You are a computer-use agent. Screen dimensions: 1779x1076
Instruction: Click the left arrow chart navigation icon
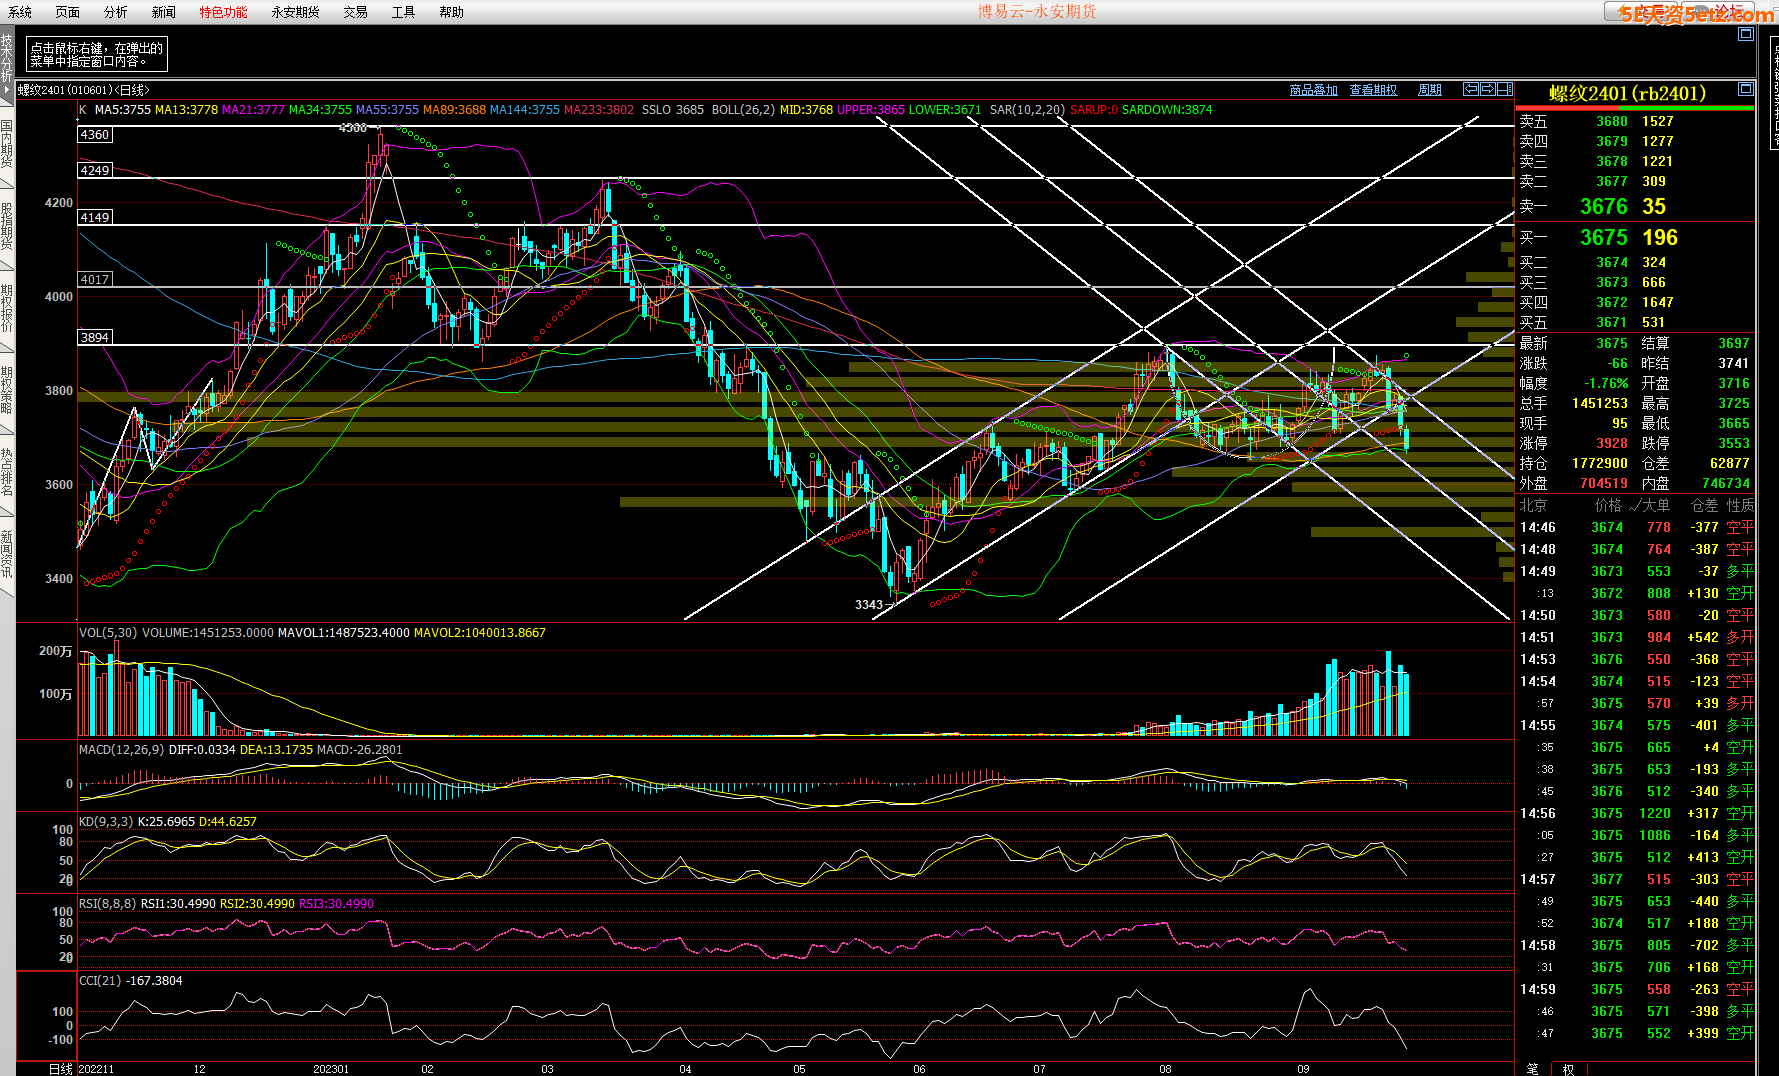1471,89
